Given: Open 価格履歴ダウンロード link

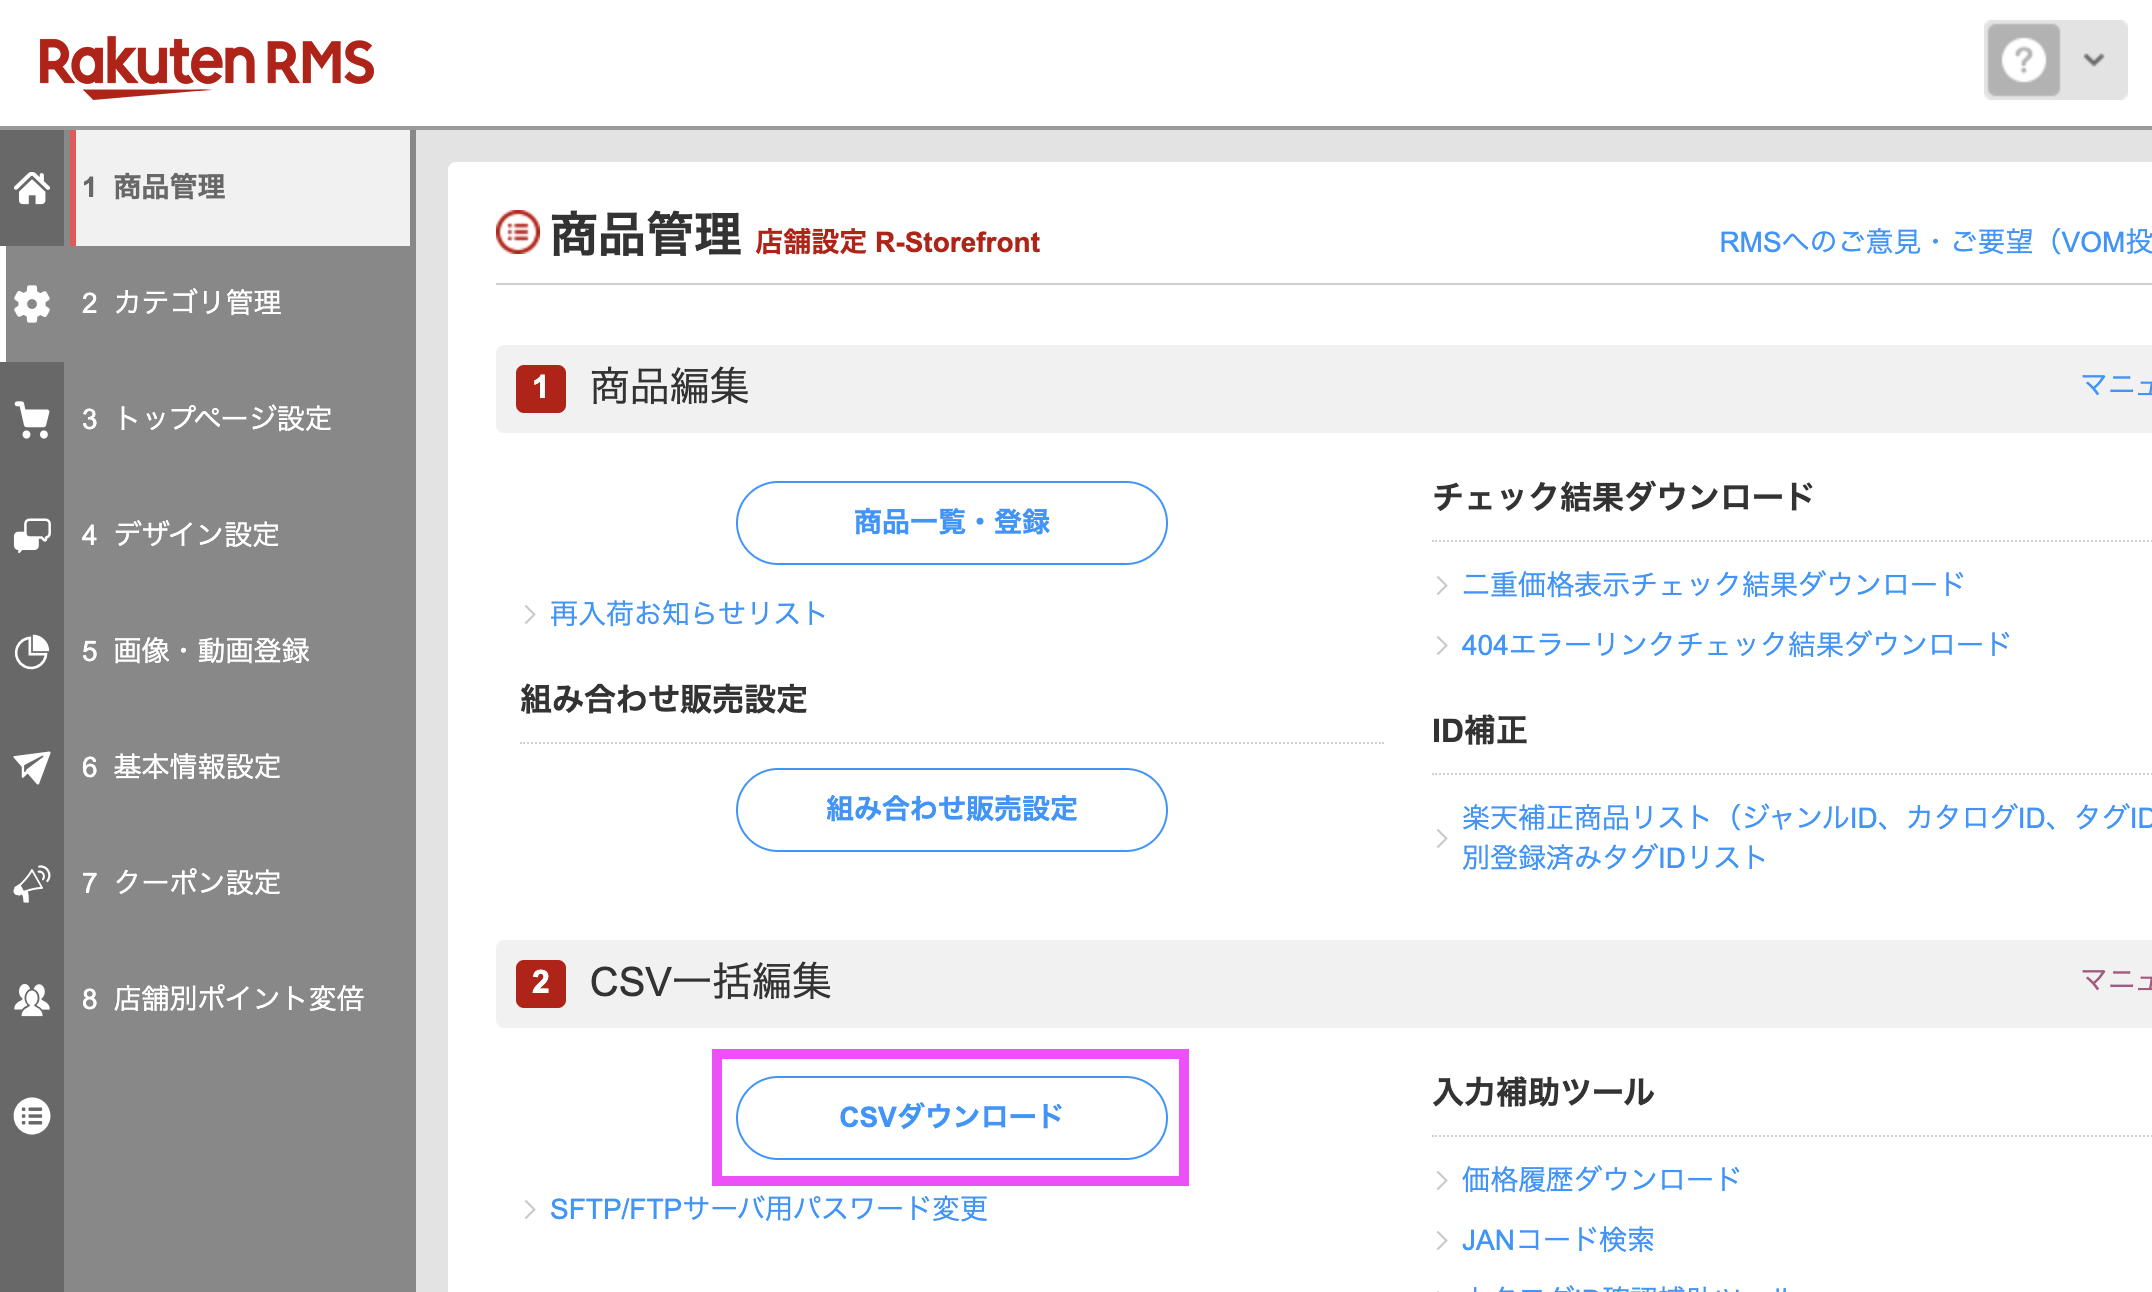Looking at the screenshot, I should (1601, 1180).
